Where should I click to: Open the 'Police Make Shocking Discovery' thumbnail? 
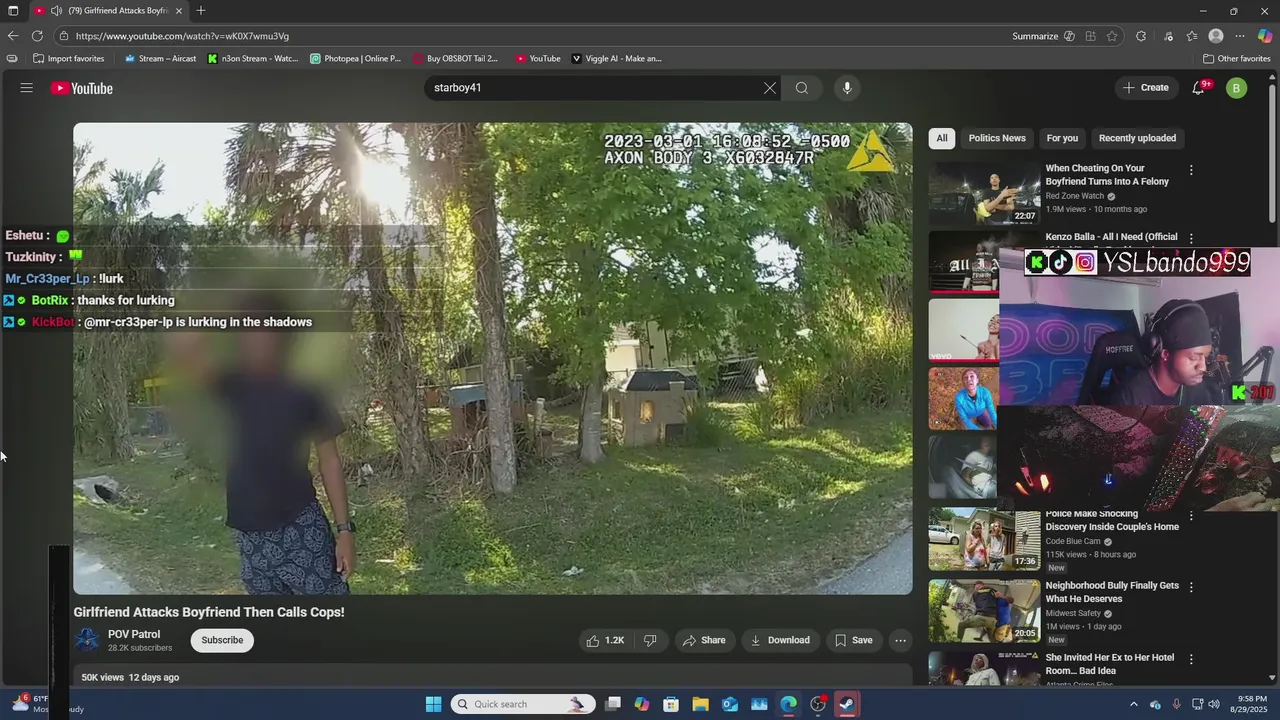click(x=984, y=540)
